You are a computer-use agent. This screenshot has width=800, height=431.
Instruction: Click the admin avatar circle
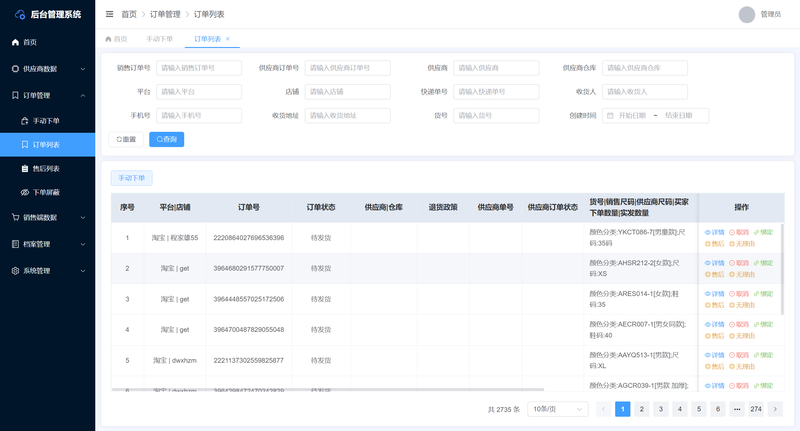tap(746, 14)
